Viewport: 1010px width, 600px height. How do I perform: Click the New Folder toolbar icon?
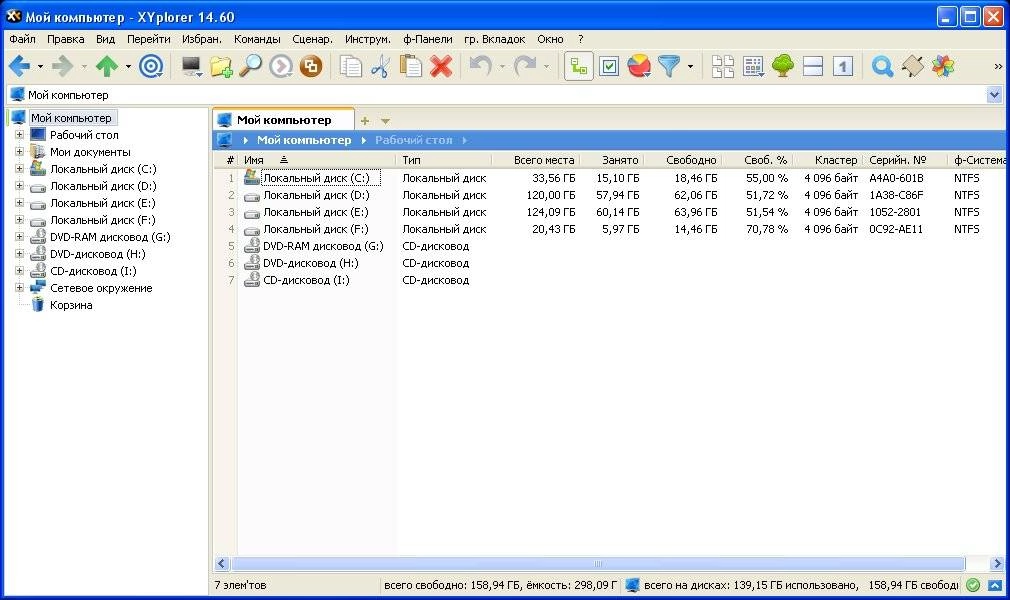[221, 66]
